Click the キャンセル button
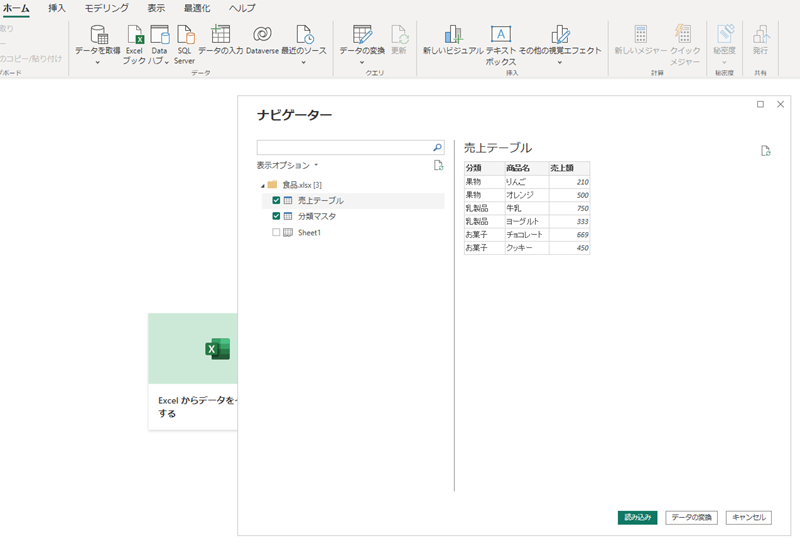The height and width of the screenshot is (546, 800). [748, 517]
